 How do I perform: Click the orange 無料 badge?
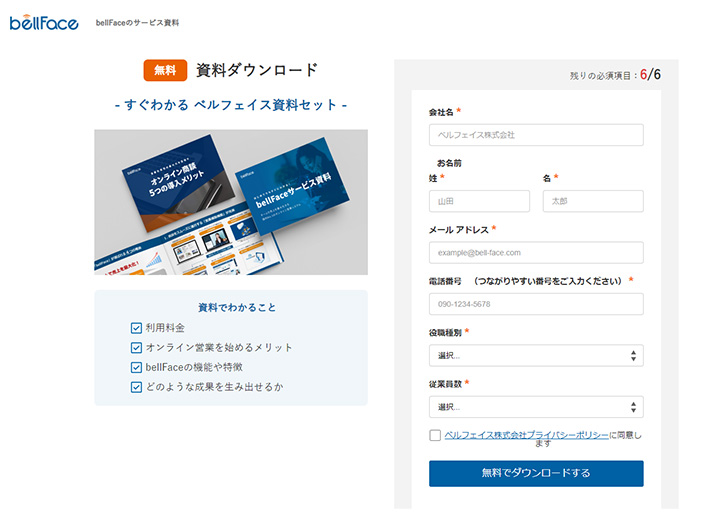click(165, 70)
